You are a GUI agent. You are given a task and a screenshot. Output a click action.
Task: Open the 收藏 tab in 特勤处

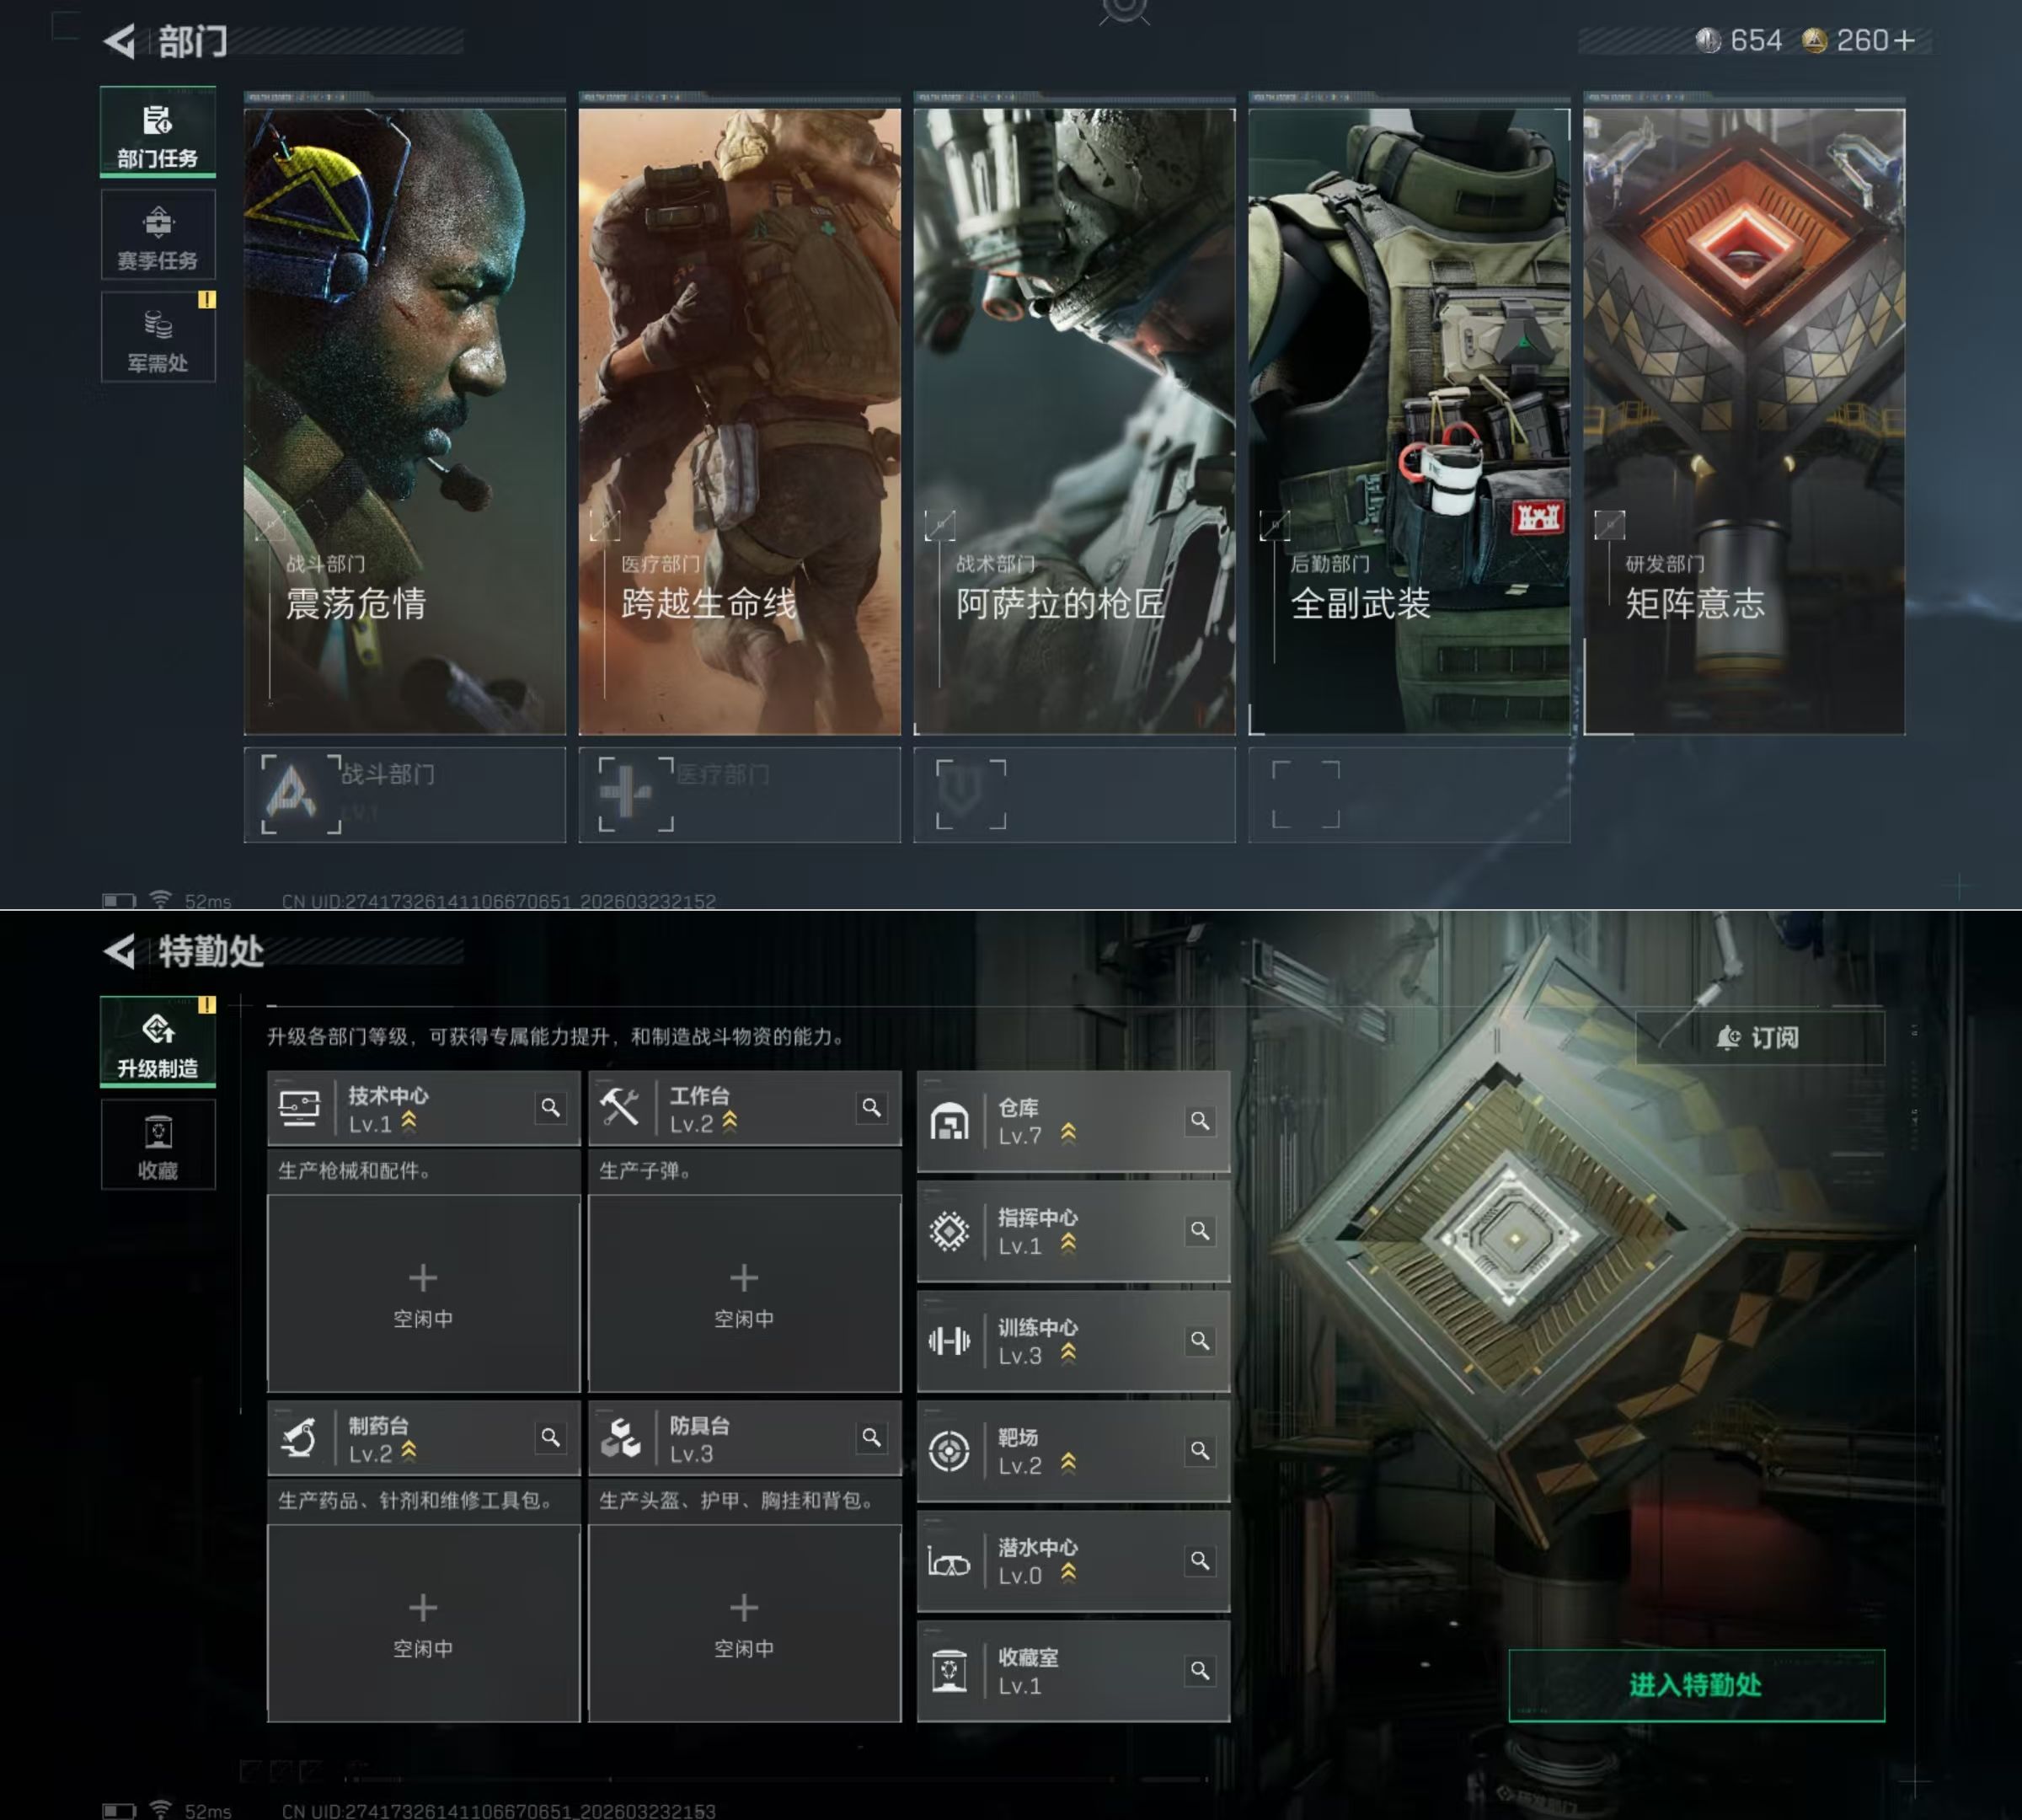coord(158,1145)
